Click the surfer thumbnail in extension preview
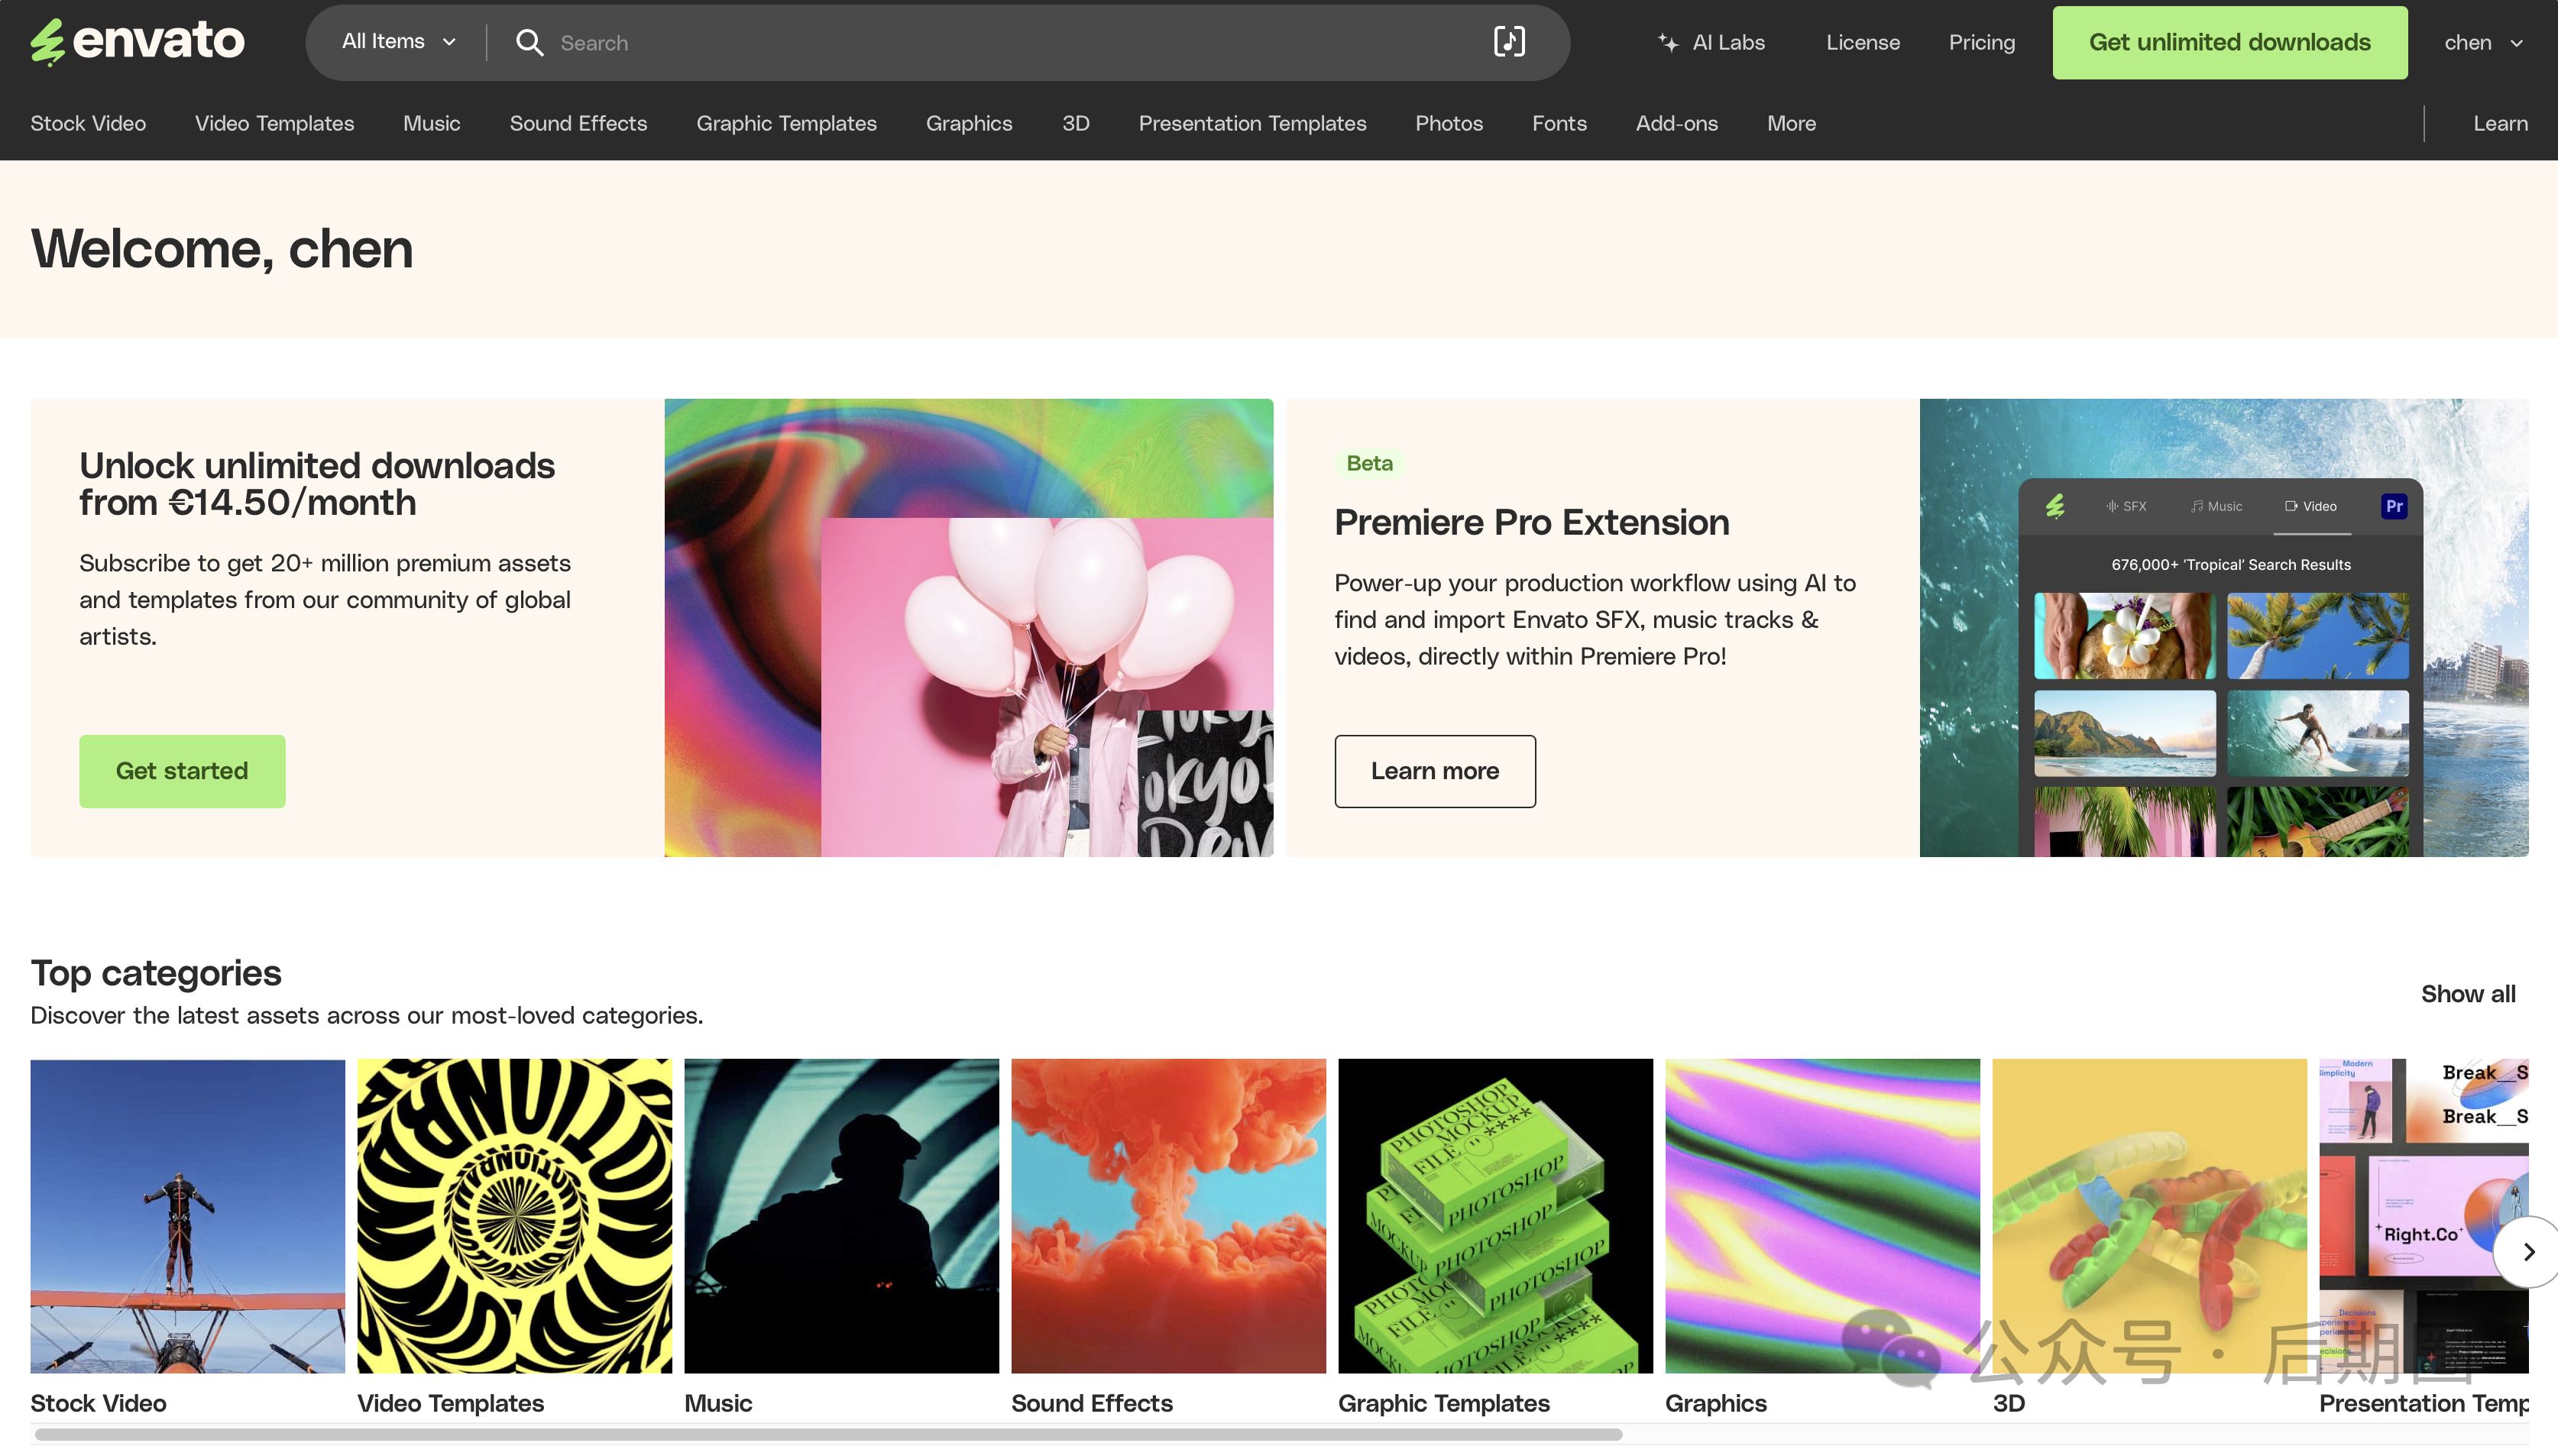The height and width of the screenshot is (1456, 2558). (2317, 733)
